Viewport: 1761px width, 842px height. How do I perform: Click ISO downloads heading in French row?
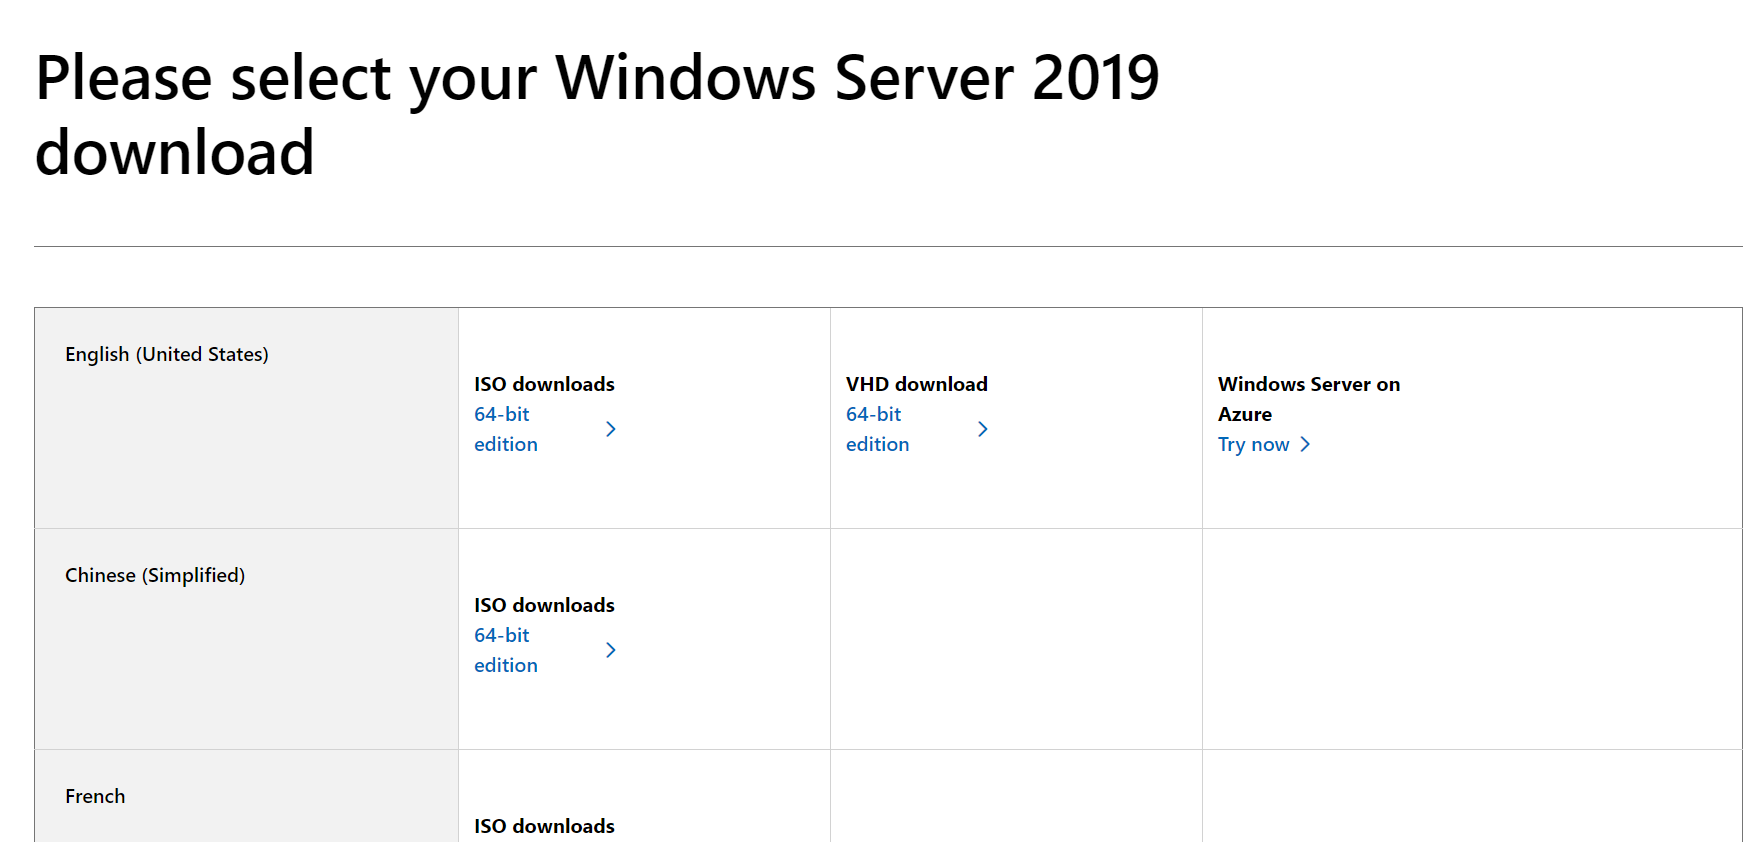544,826
